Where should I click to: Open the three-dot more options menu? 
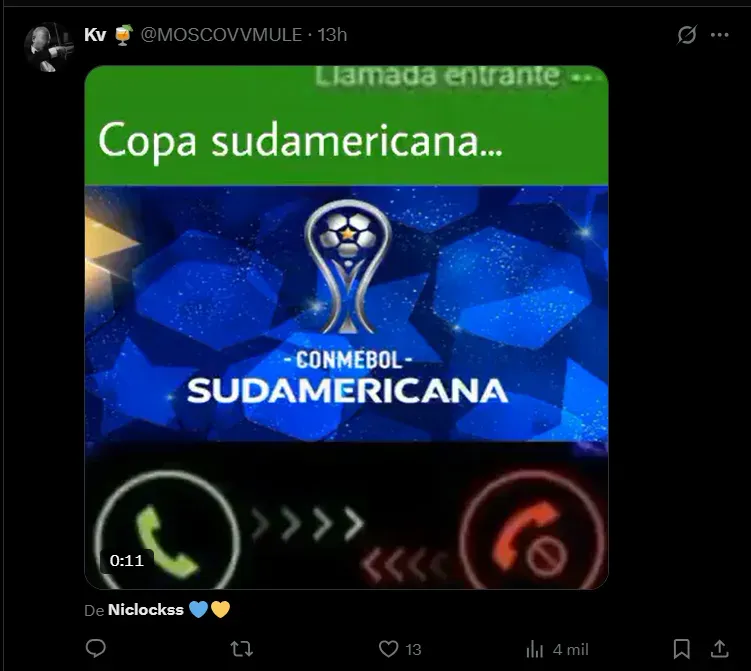pos(720,34)
